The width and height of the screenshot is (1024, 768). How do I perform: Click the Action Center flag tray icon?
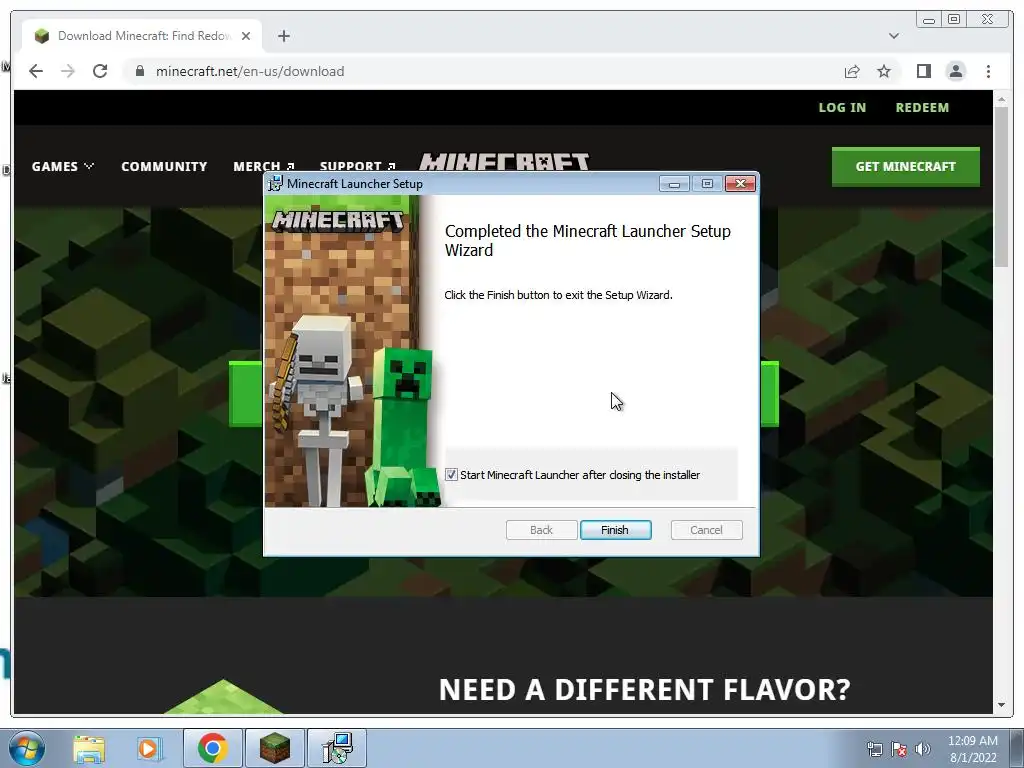pyautogui.click(x=899, y=749)
